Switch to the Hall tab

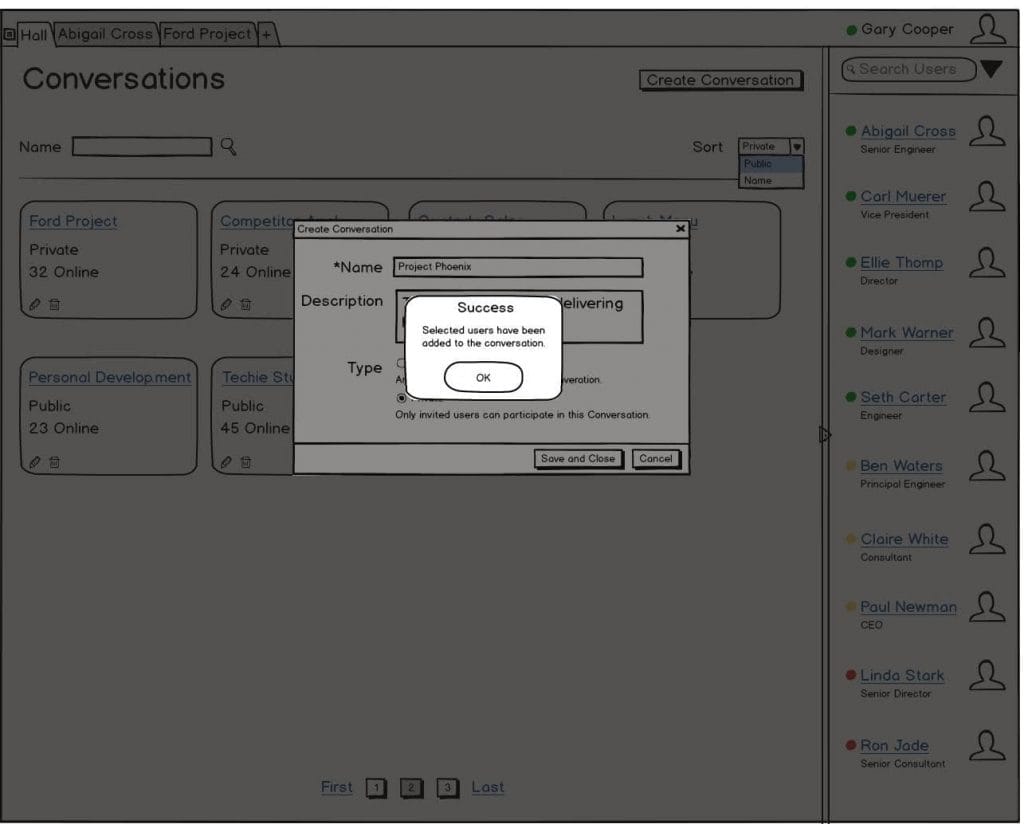(x=34, y=34)
